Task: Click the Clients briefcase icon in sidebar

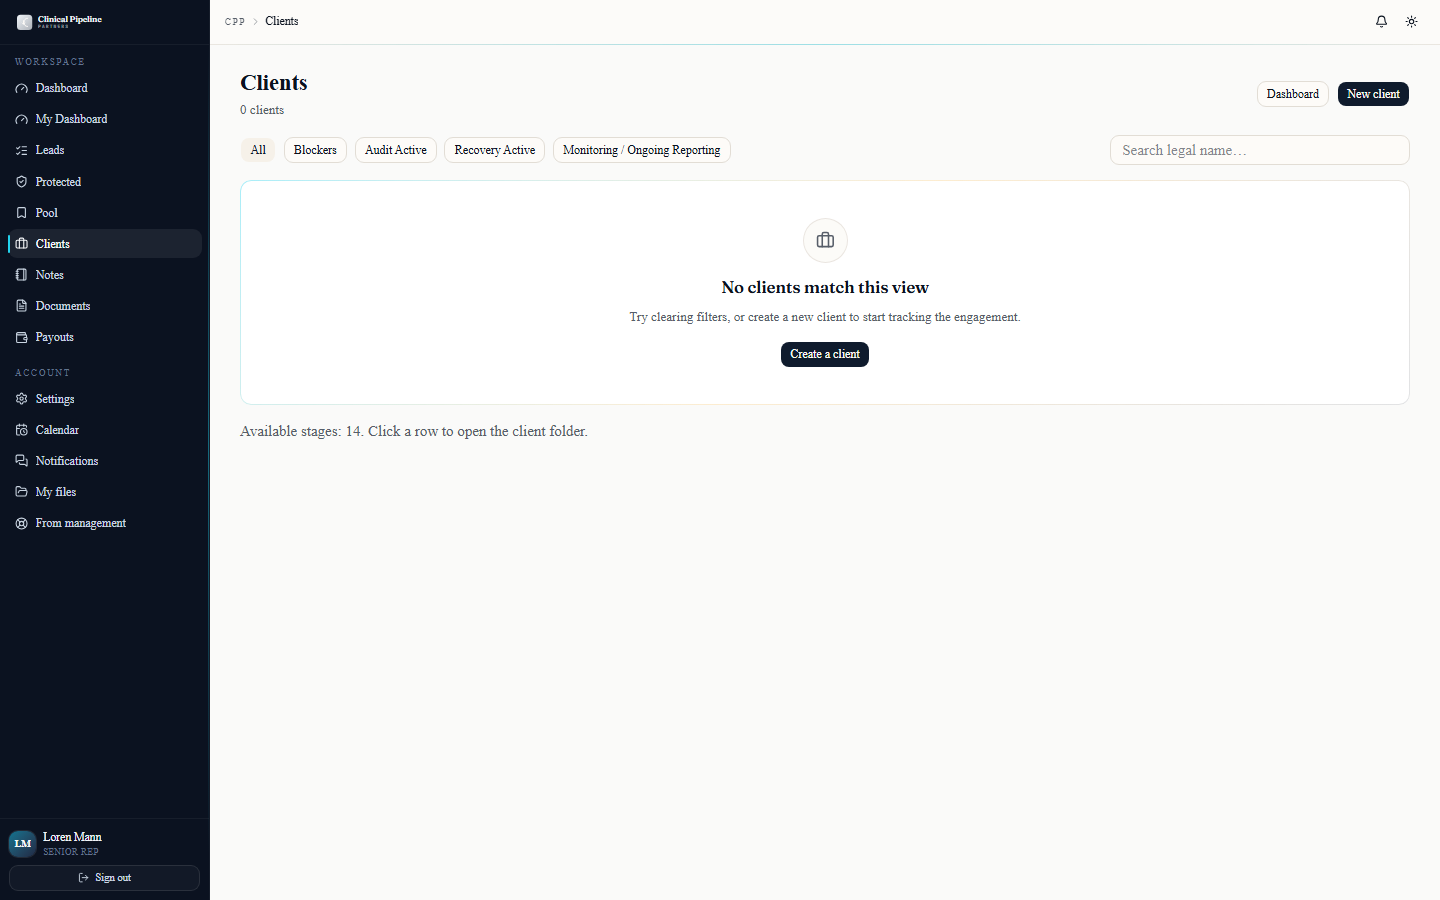Action: [x=21, y=244]
